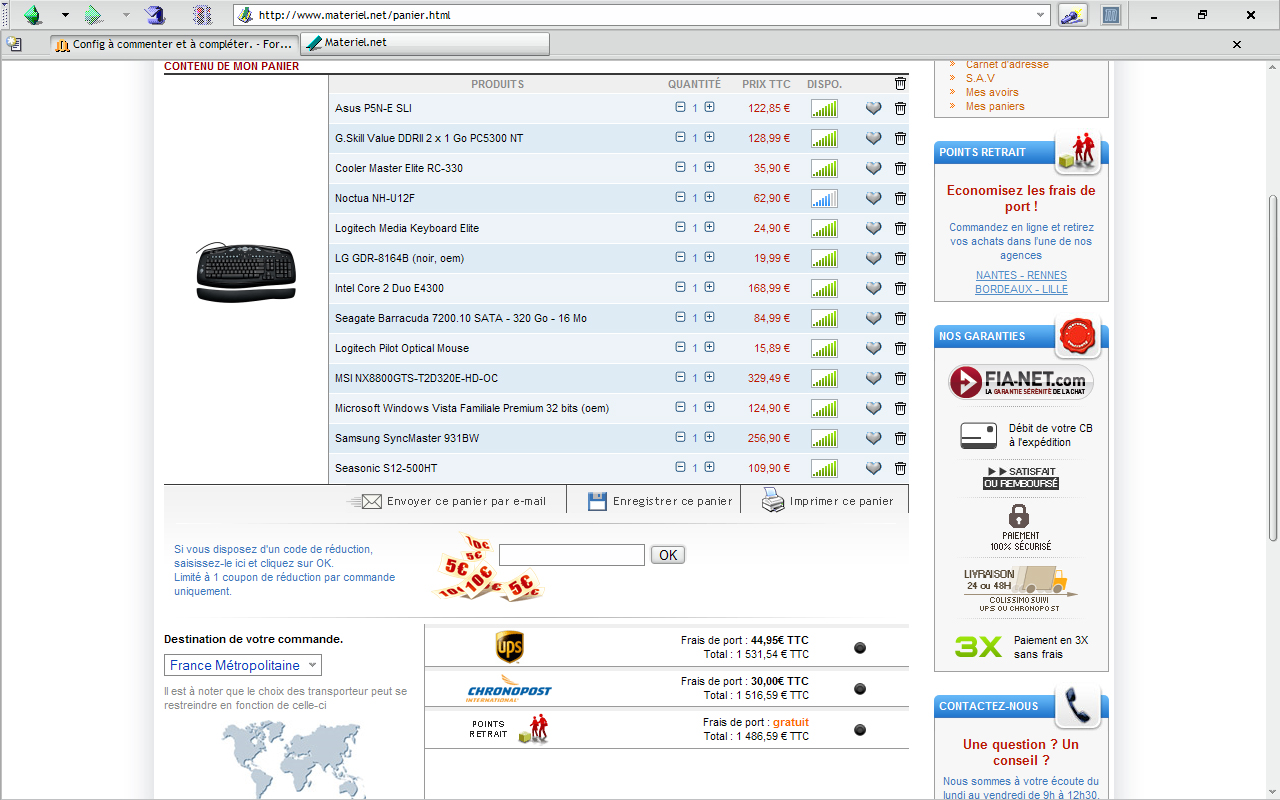Click the 'm' throbber logo in toolbar
This screenshot has width=1280, height=800.
[1110, 15]
